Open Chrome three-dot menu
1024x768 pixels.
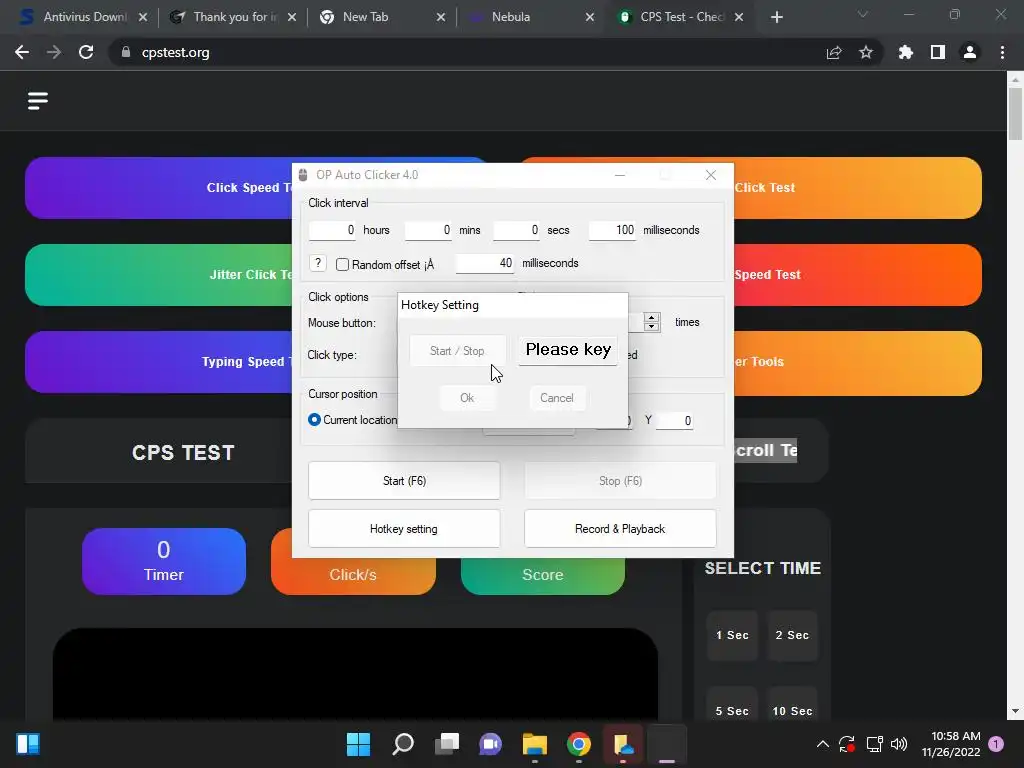click(1002, 52)
